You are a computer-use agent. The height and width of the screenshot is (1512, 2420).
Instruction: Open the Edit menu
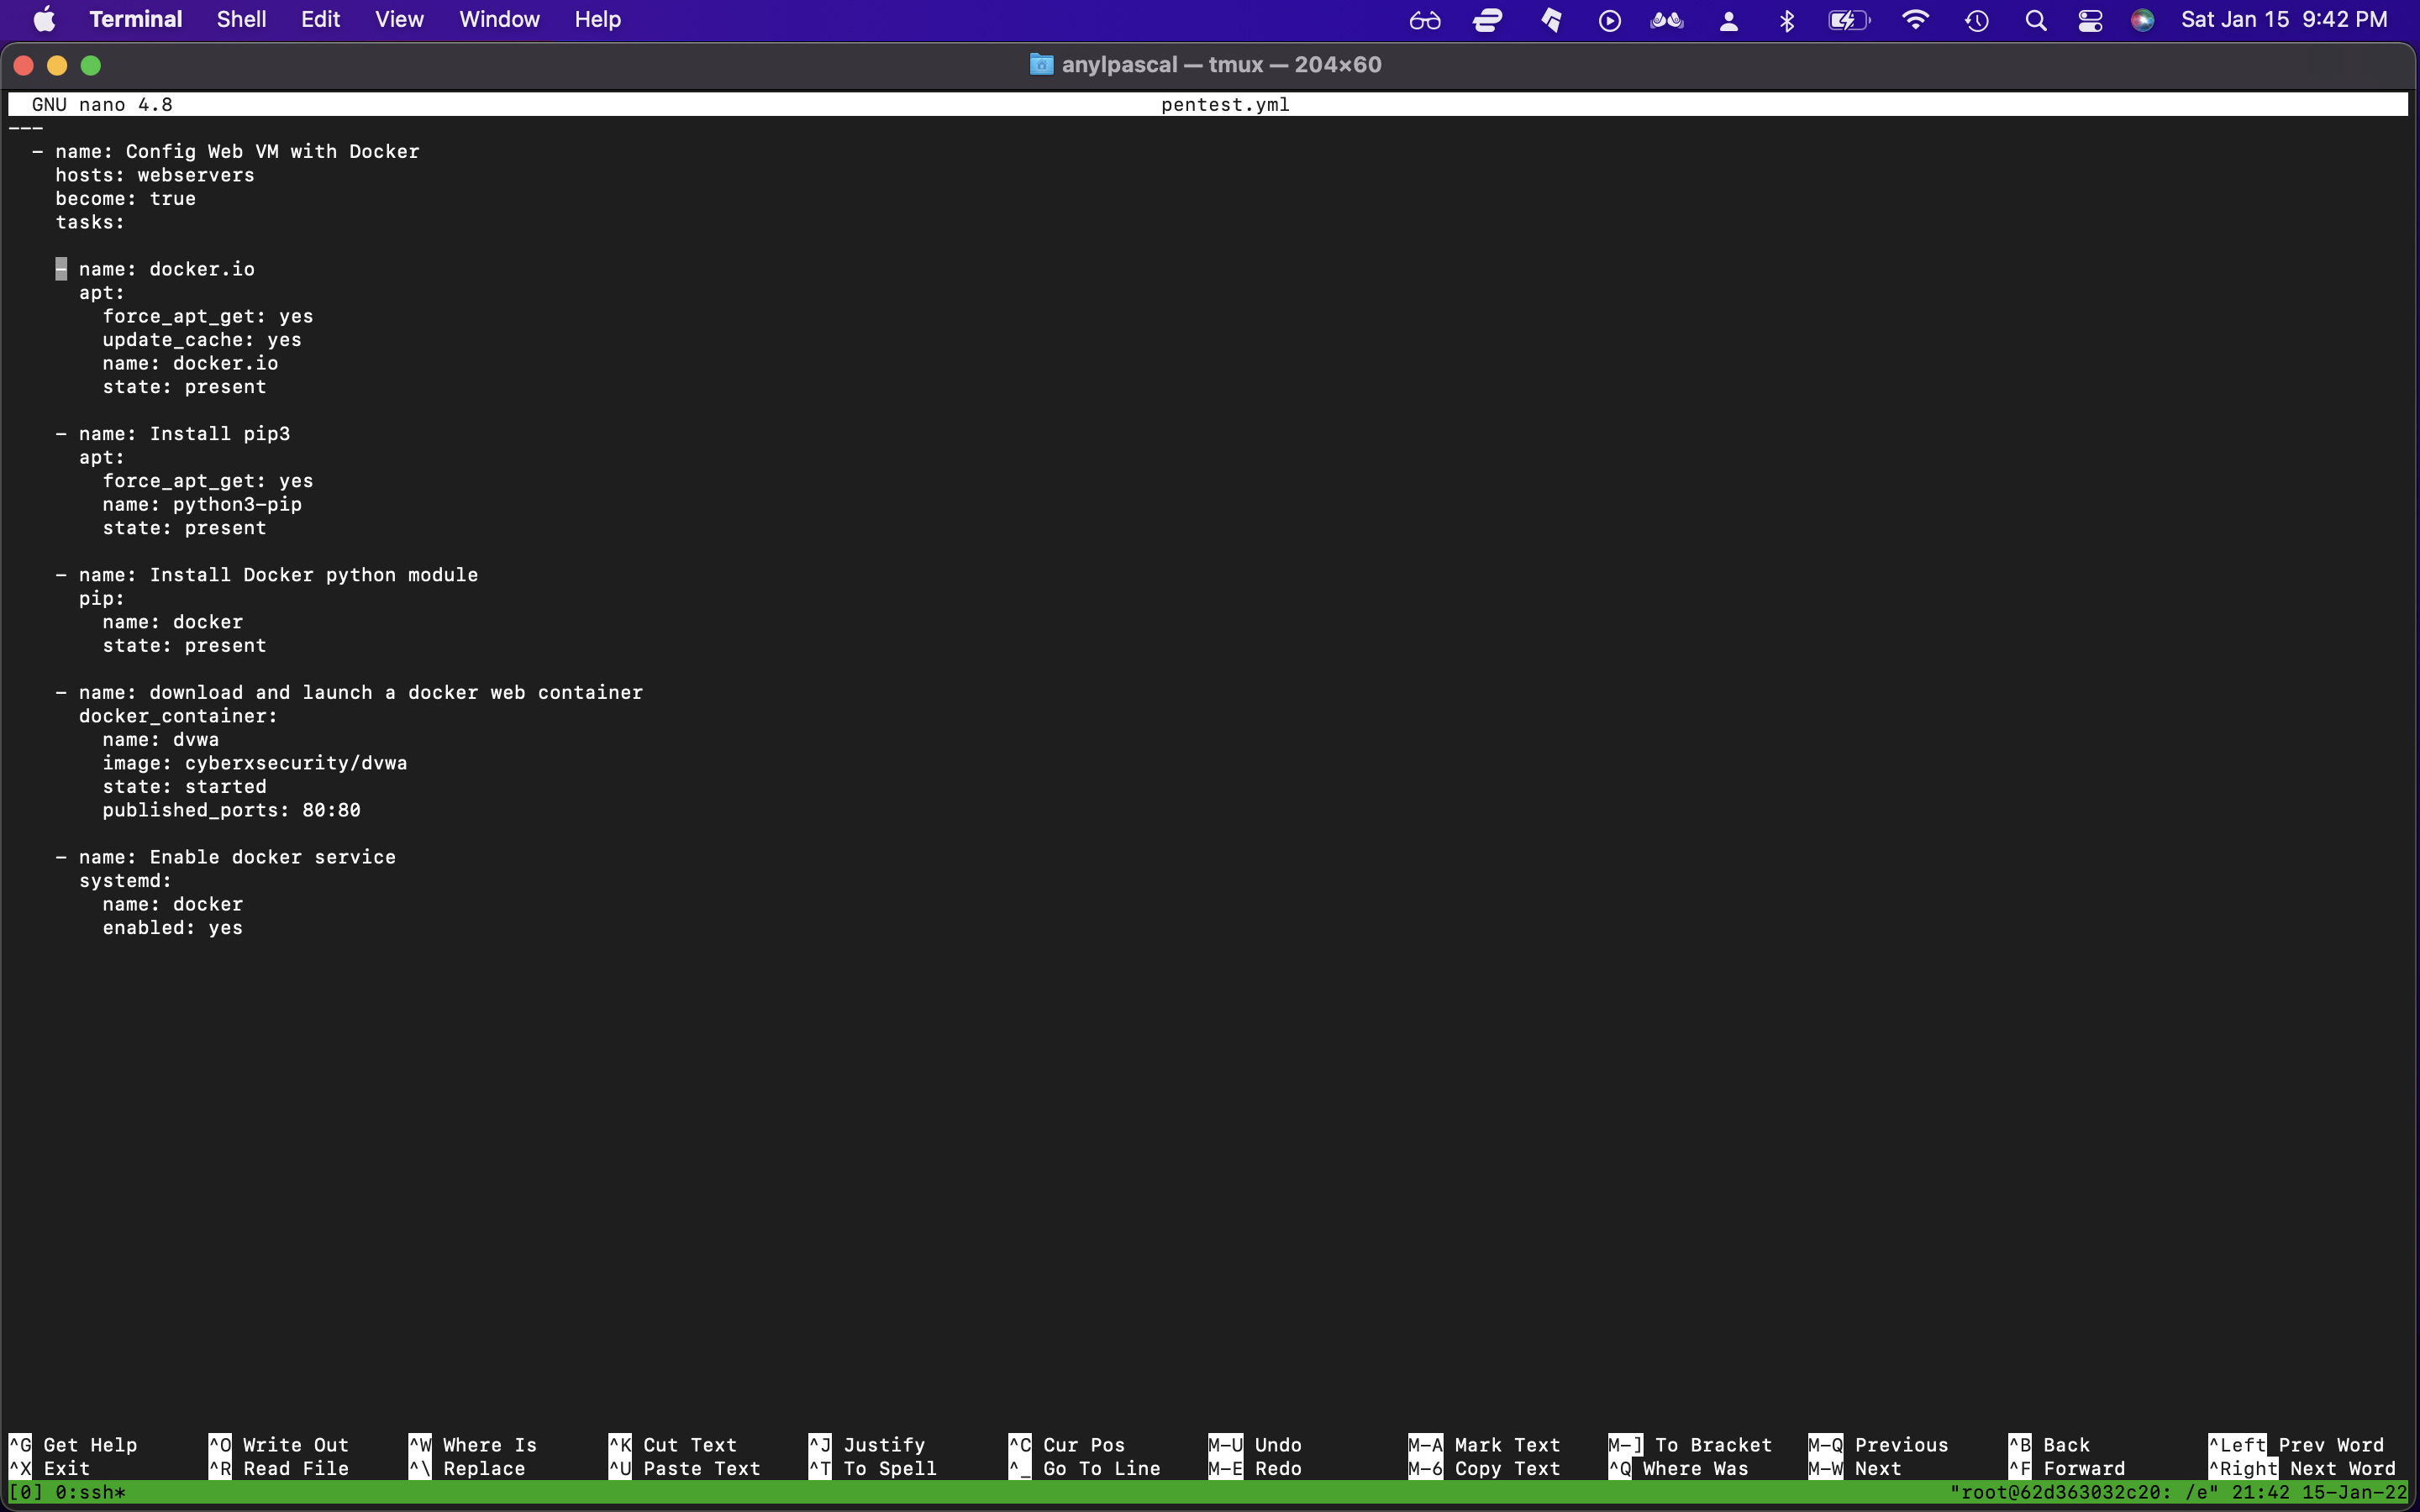click(x=320, y=19)
